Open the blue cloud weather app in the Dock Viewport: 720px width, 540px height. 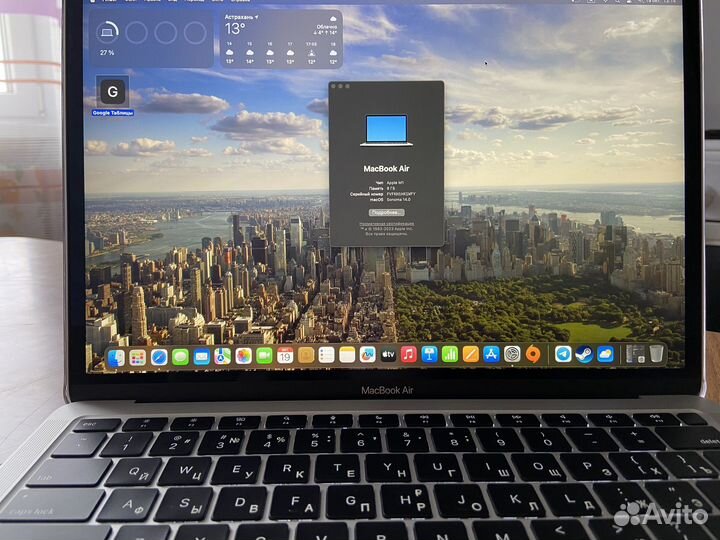point(605,354)
